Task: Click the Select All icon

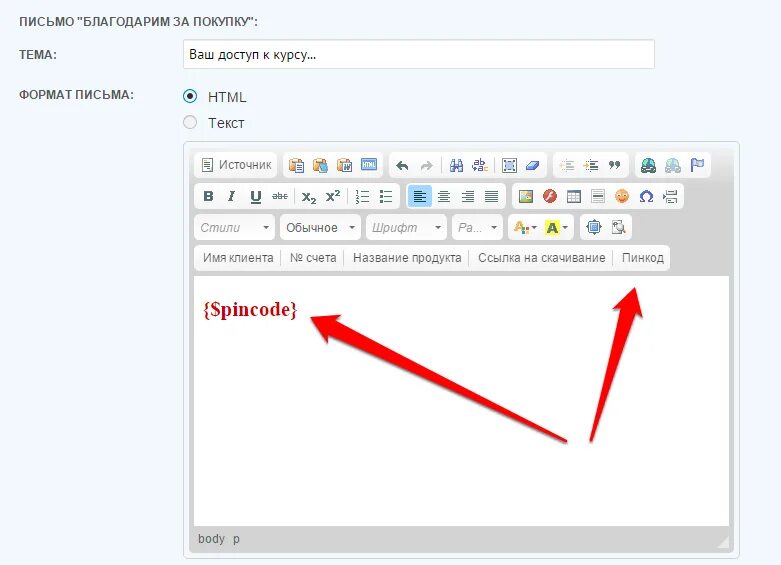Action: click(509, 165)
